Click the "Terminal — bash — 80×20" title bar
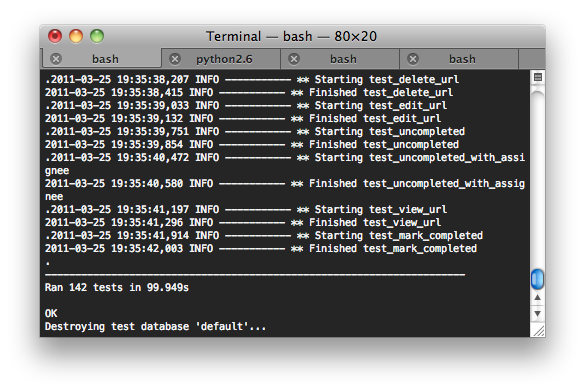This screenshot has height=392, width=585. click(x=291, y=37)
